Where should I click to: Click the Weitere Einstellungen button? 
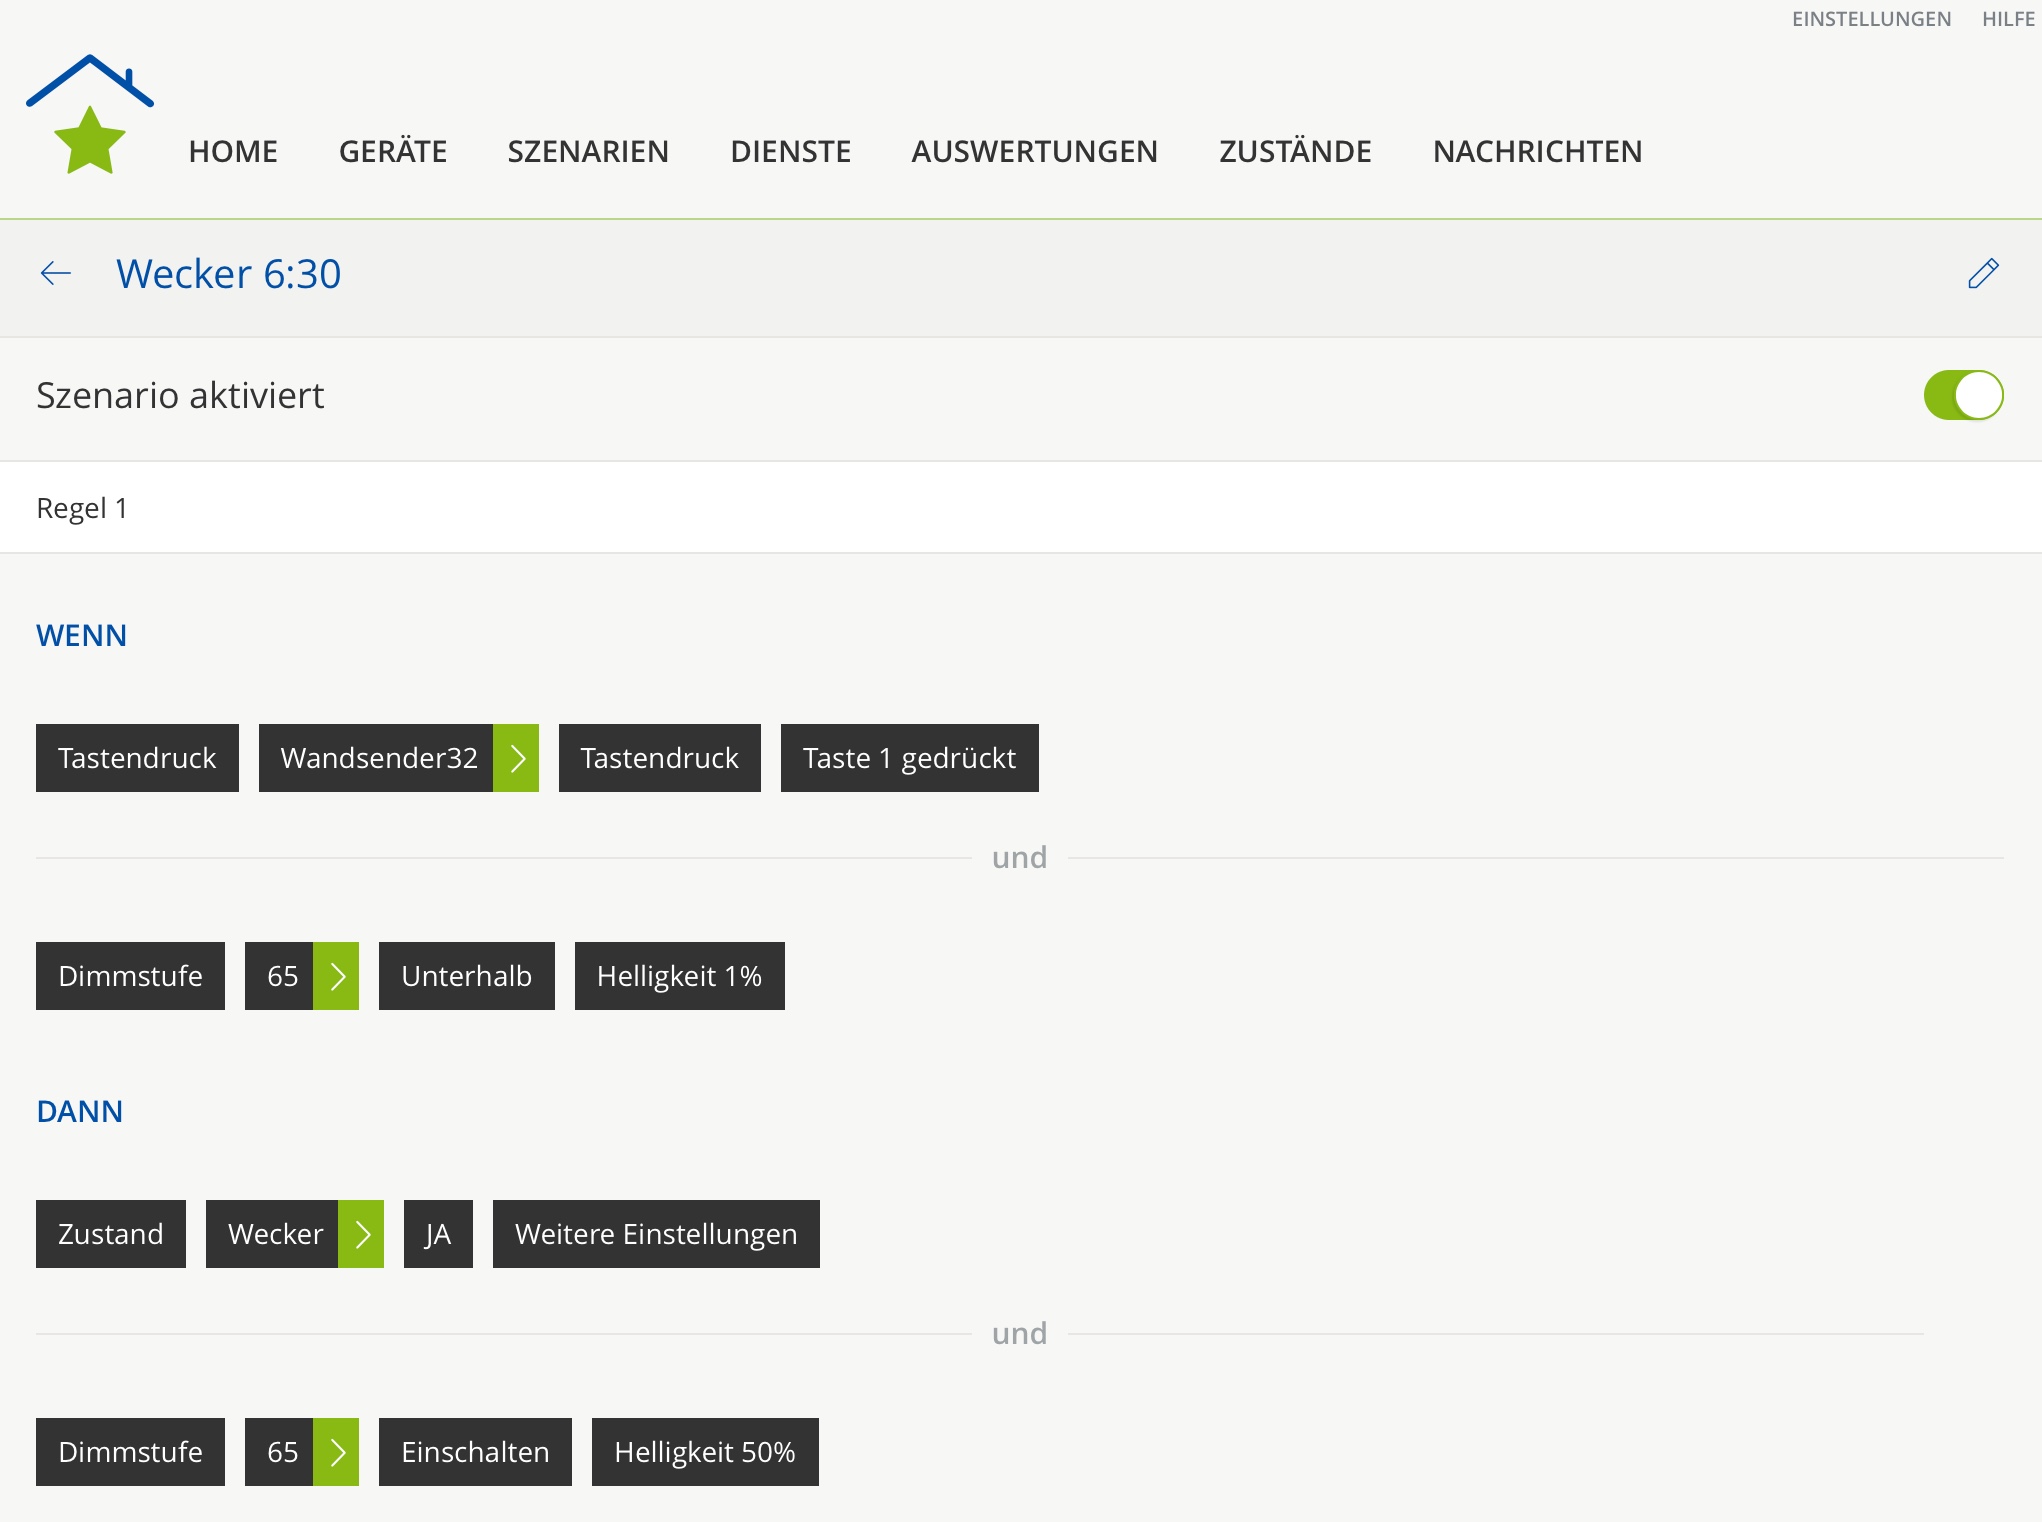coord(656,1234)
